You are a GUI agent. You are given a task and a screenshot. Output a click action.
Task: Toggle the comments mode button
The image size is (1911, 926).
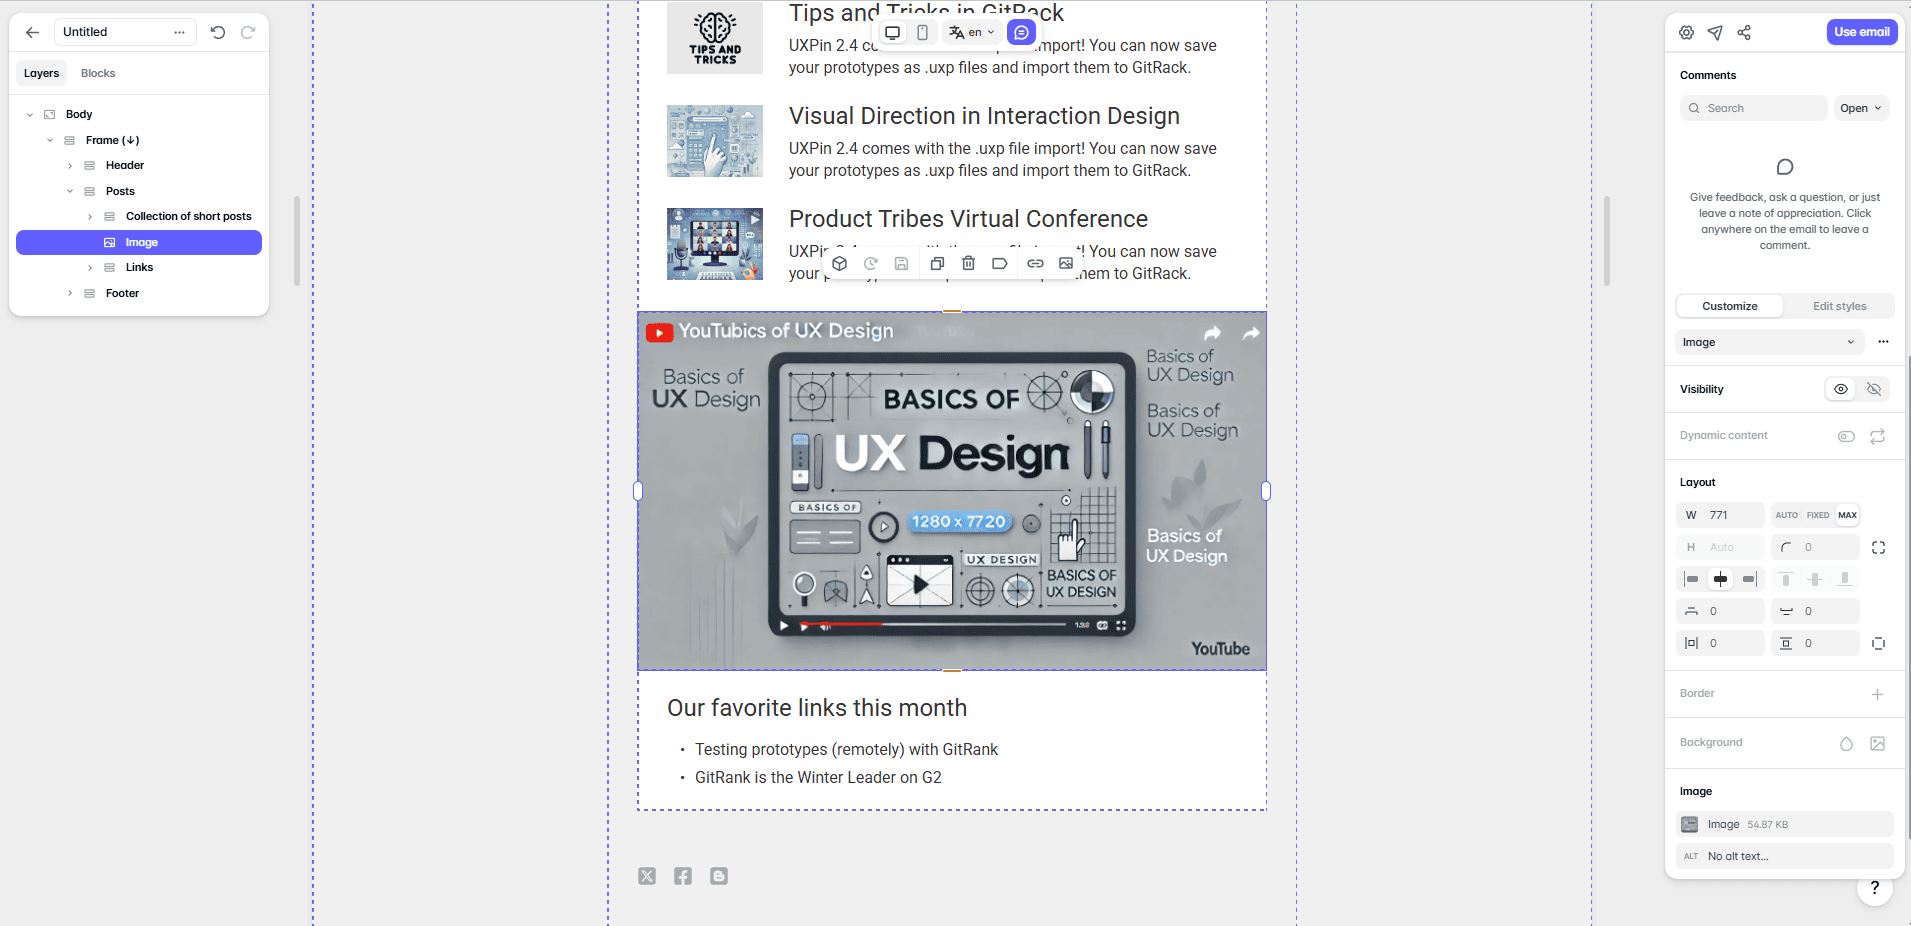[x=1021, y=33]
